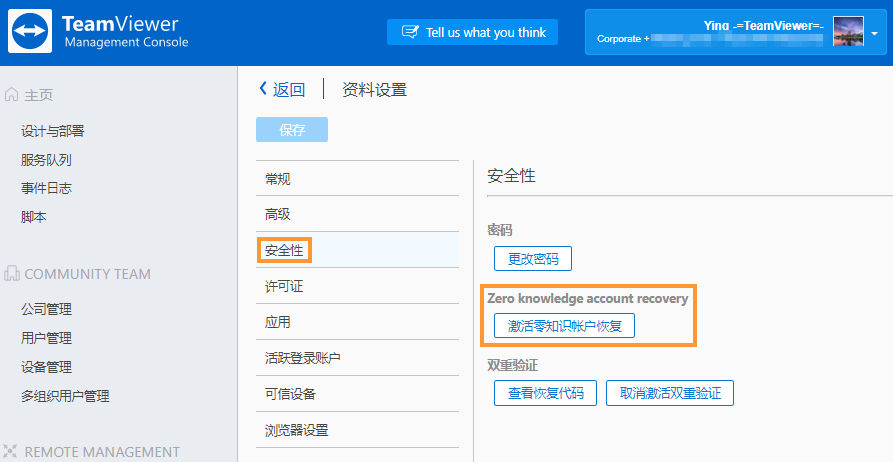Expand the account dropdown arrow
This screenshot has height=462, width=893.
click(x=874, y=34)
